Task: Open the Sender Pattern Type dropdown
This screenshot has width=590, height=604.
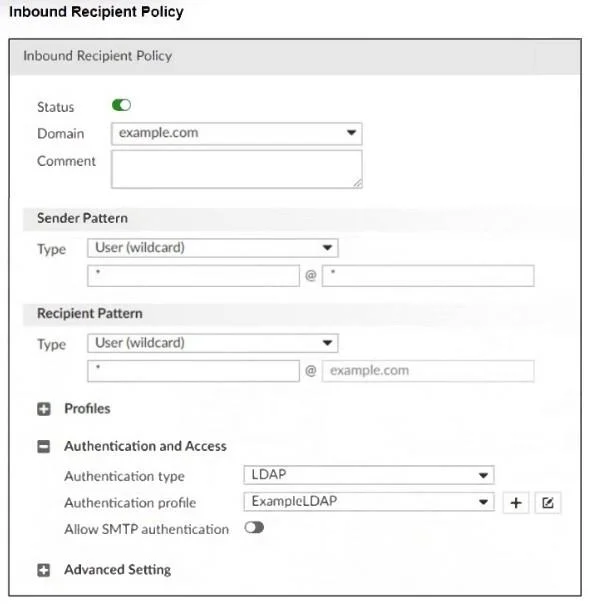Action: point(213,248)
